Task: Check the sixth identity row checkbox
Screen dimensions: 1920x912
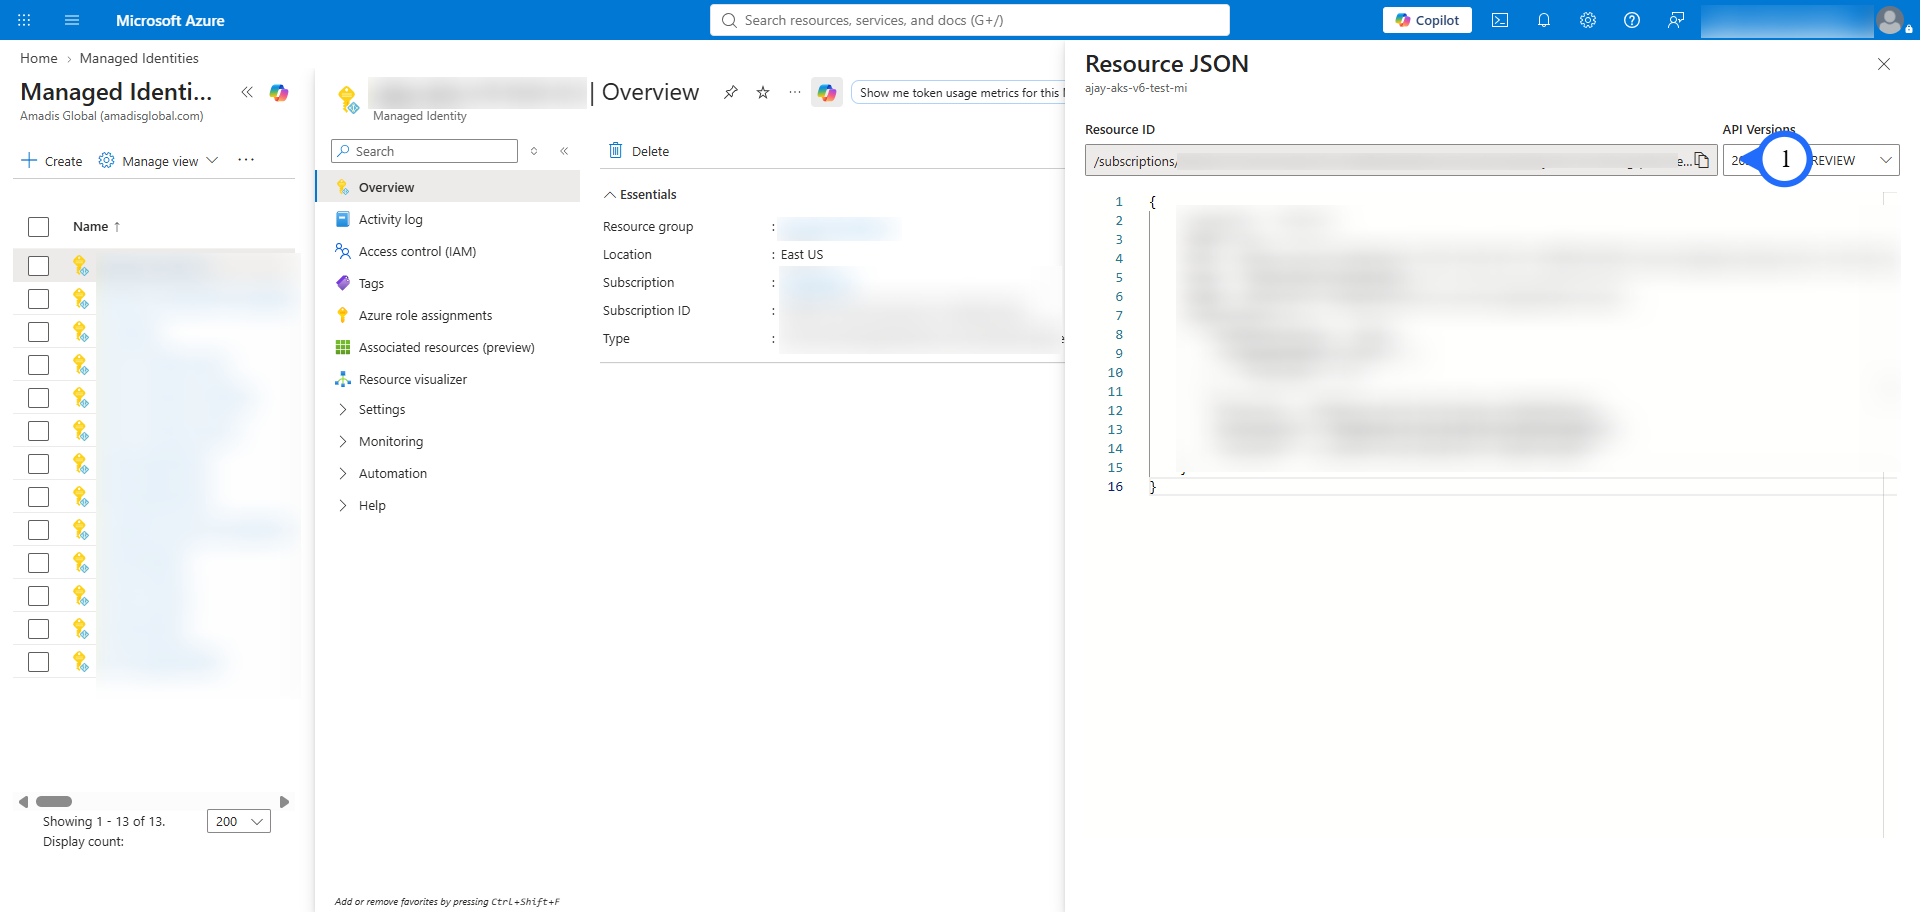Action: (x=39, y=431)
